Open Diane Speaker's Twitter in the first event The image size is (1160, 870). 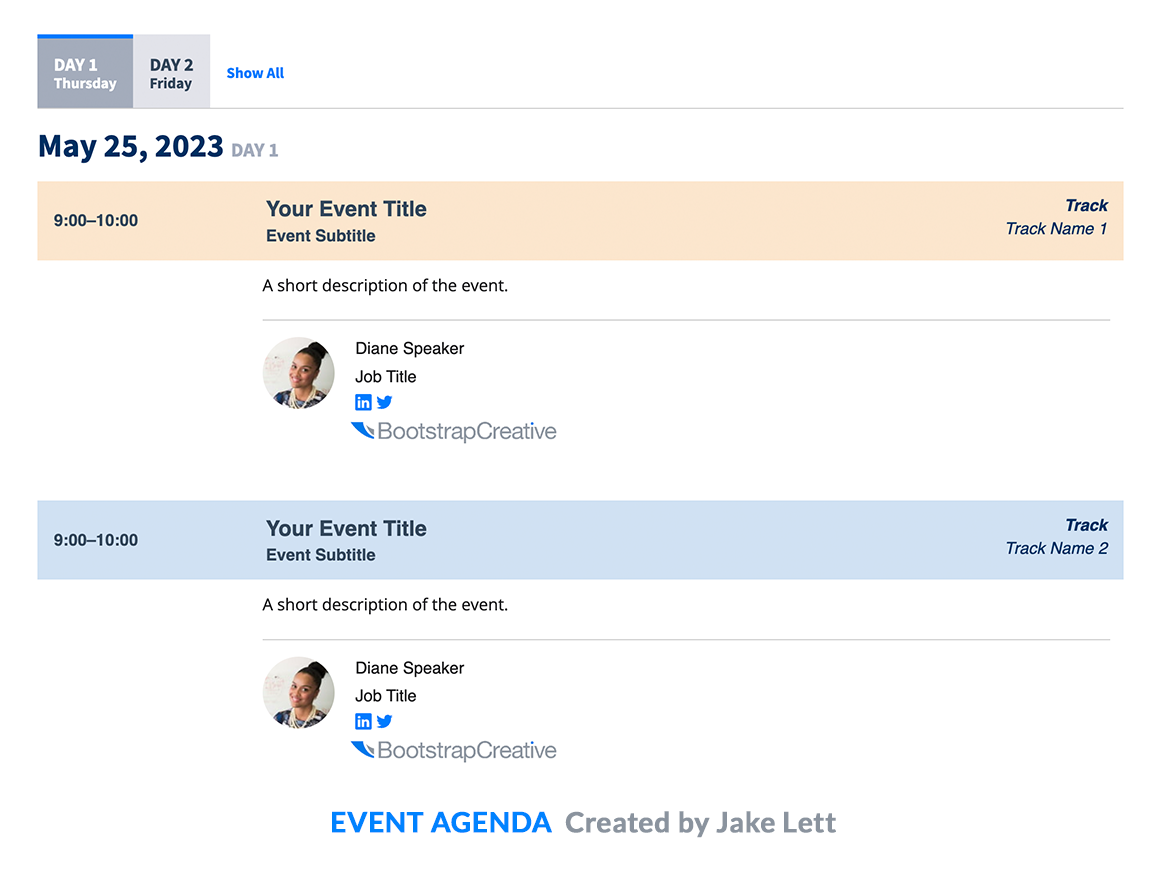coord(385,402)
